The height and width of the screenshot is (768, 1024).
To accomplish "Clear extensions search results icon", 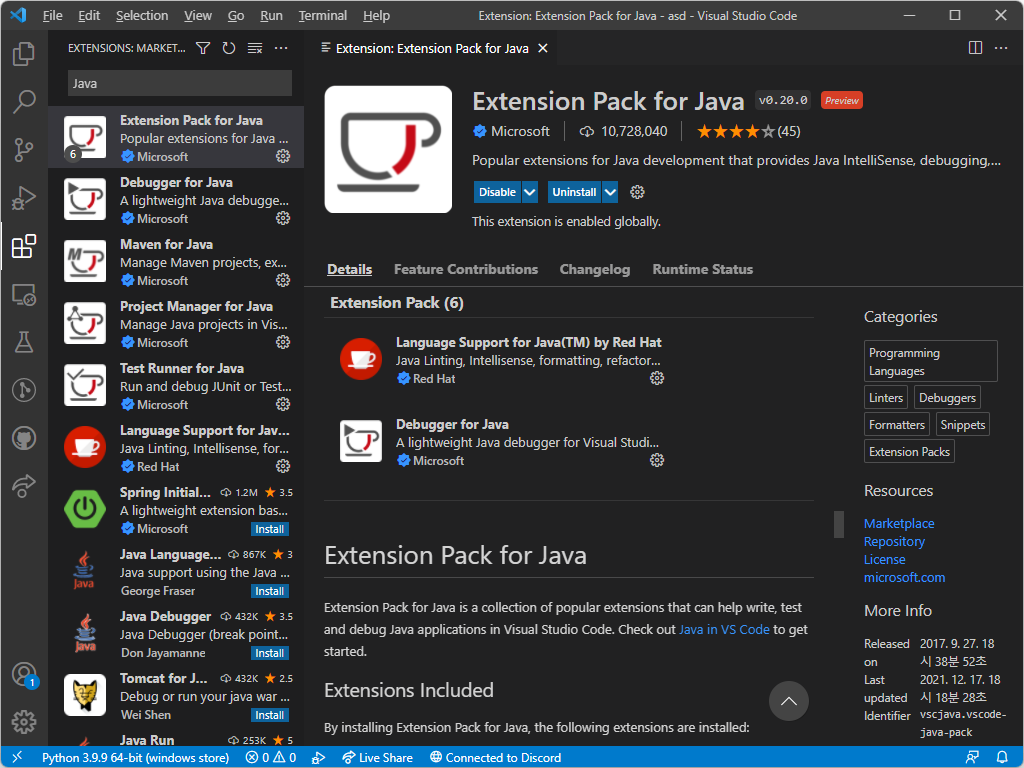I will coord(255,48).
